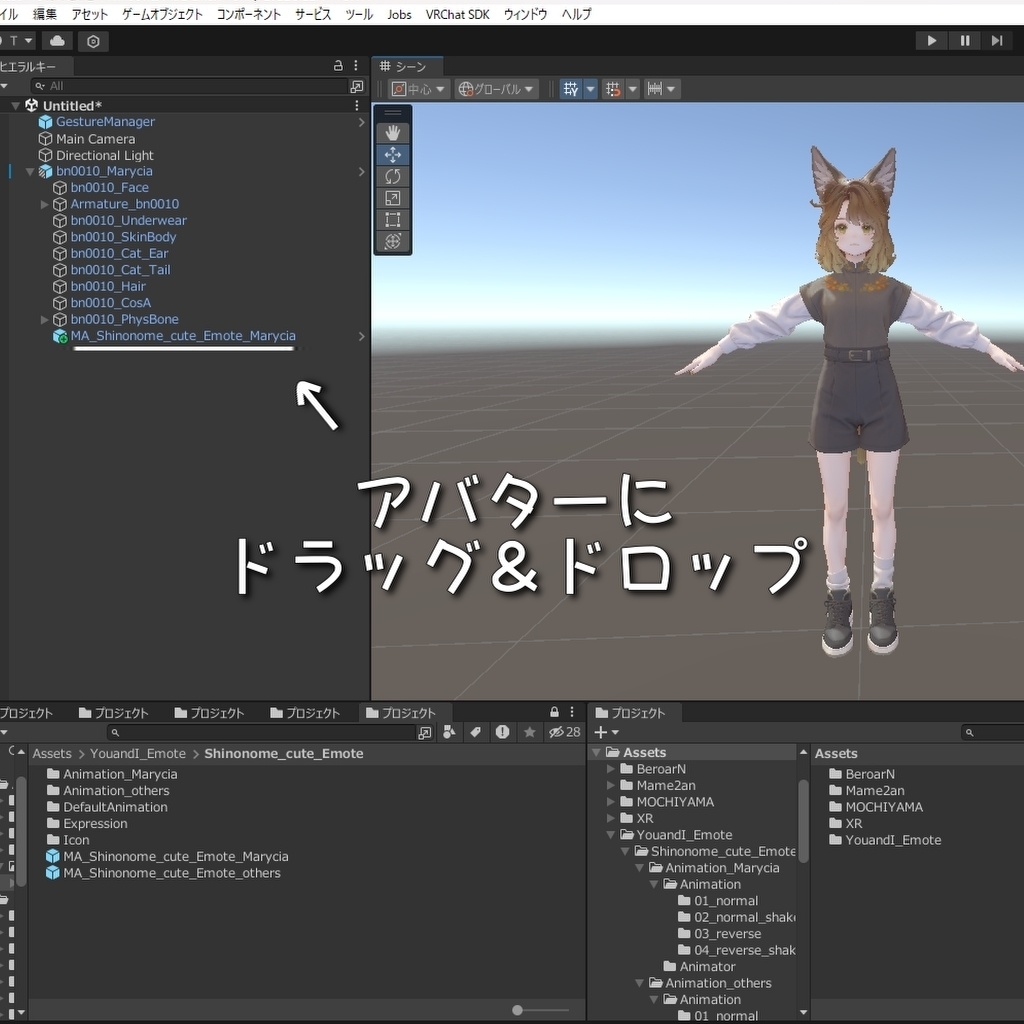
Task: Click the Pause button
Action: tap(965, 40)
